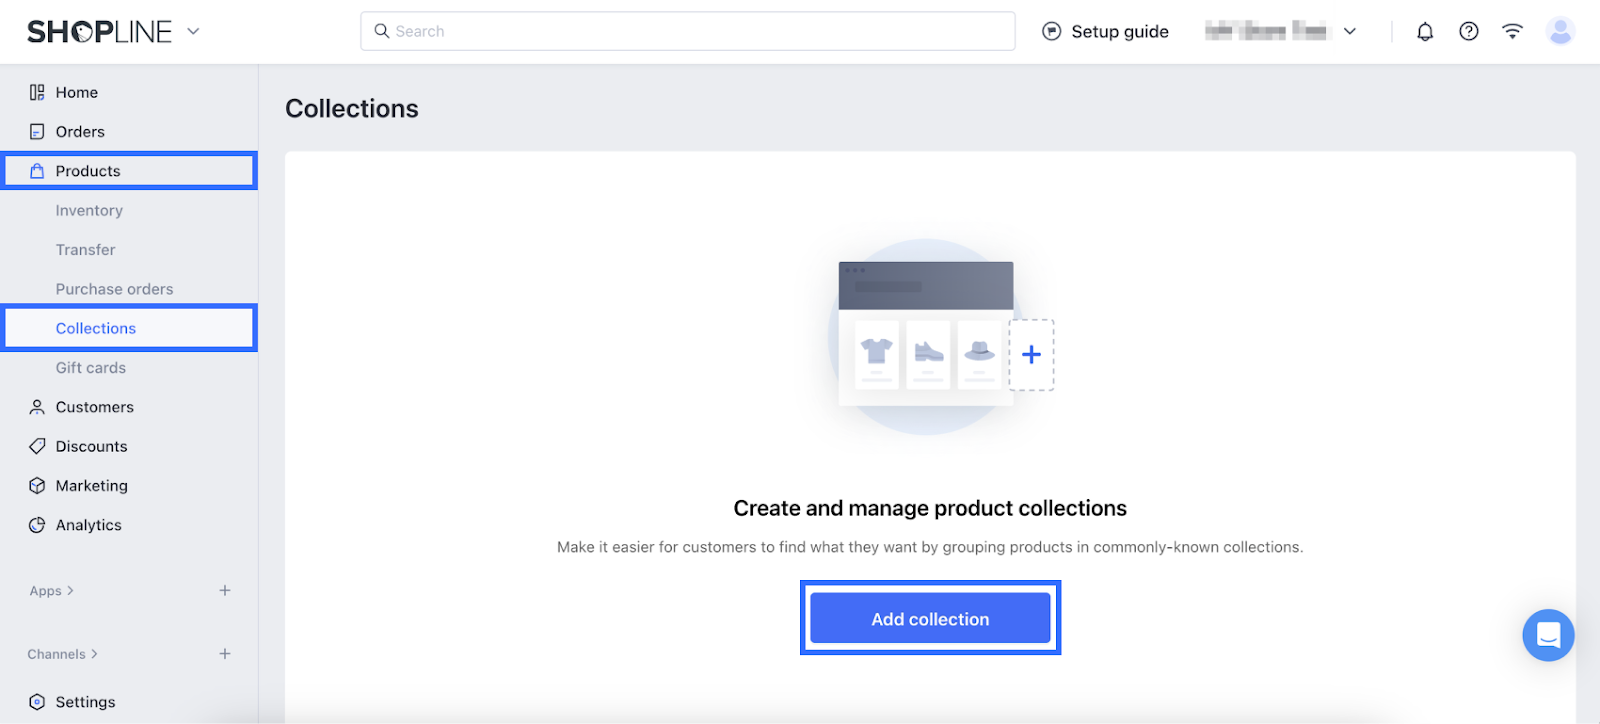Open the user avatar profile
Viewport: 1600px width, 724px height.
pyautogui.click(x=1560, y=31)
